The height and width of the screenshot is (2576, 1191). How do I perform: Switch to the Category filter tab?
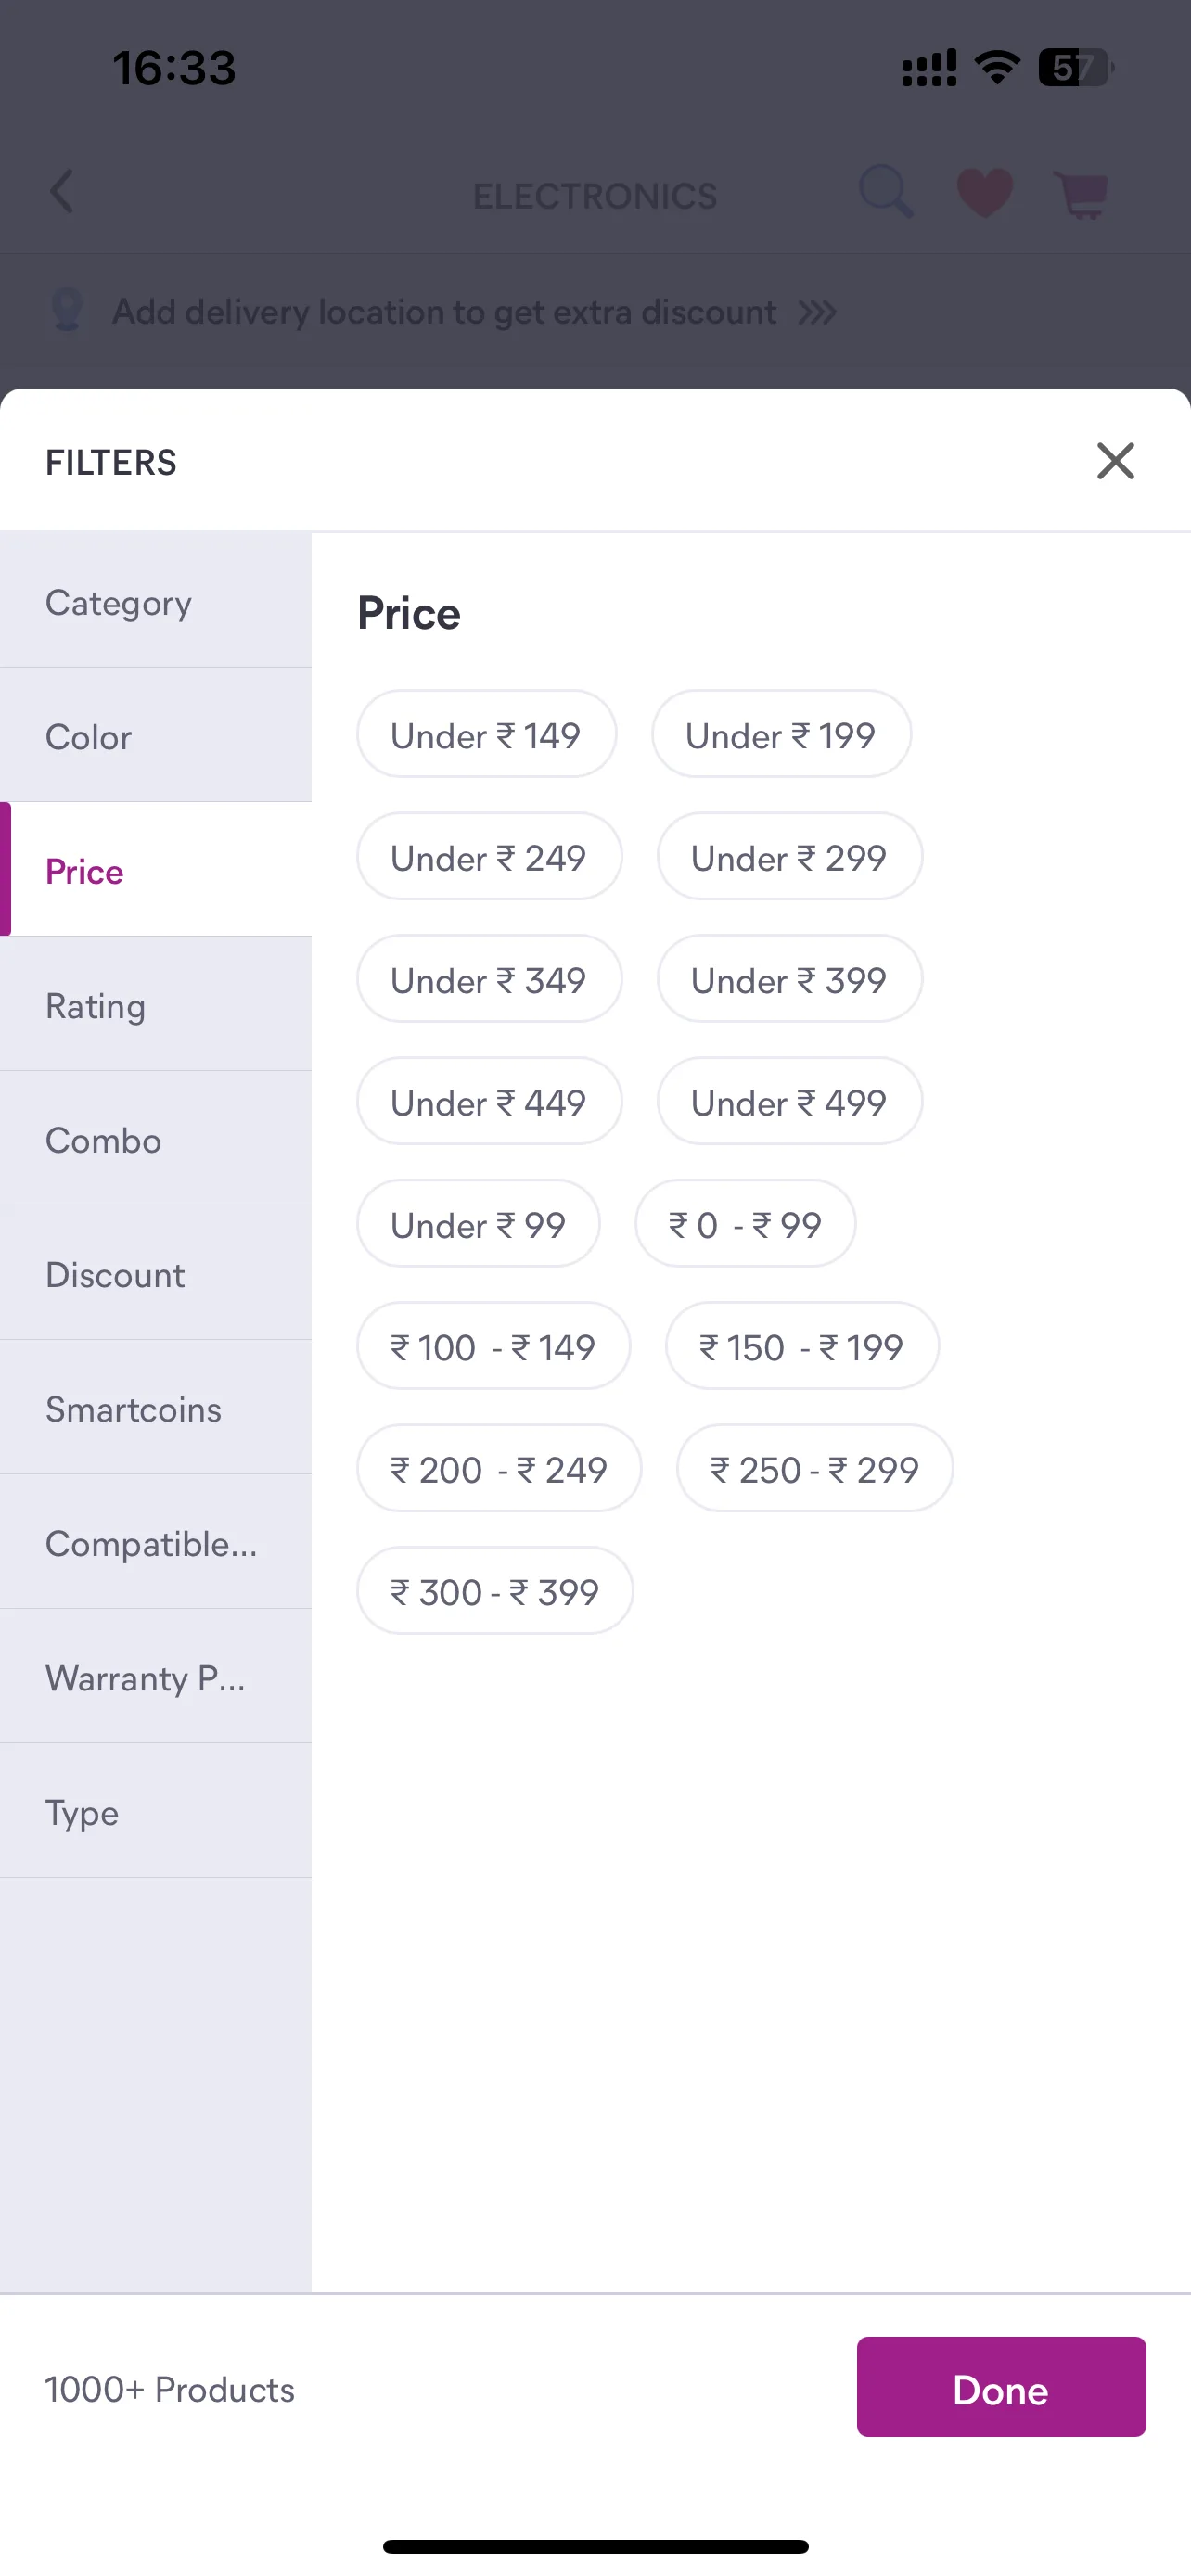click(x=156, y=601)
